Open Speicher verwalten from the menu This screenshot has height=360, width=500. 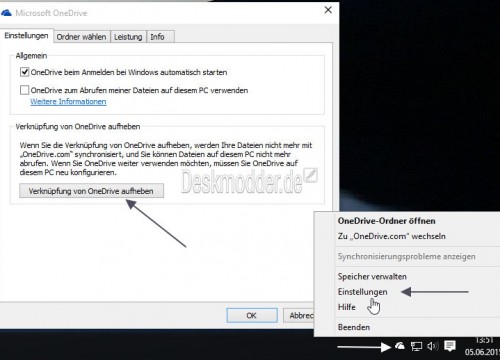click(372, 276)
